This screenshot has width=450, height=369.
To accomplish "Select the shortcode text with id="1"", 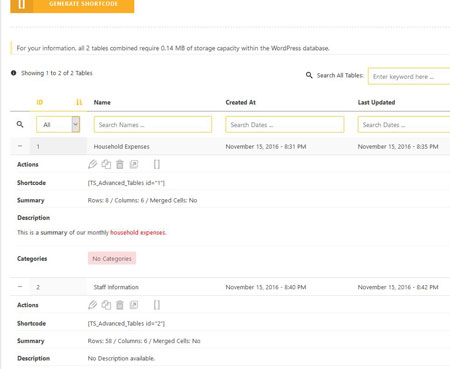I will coord(126,183).
